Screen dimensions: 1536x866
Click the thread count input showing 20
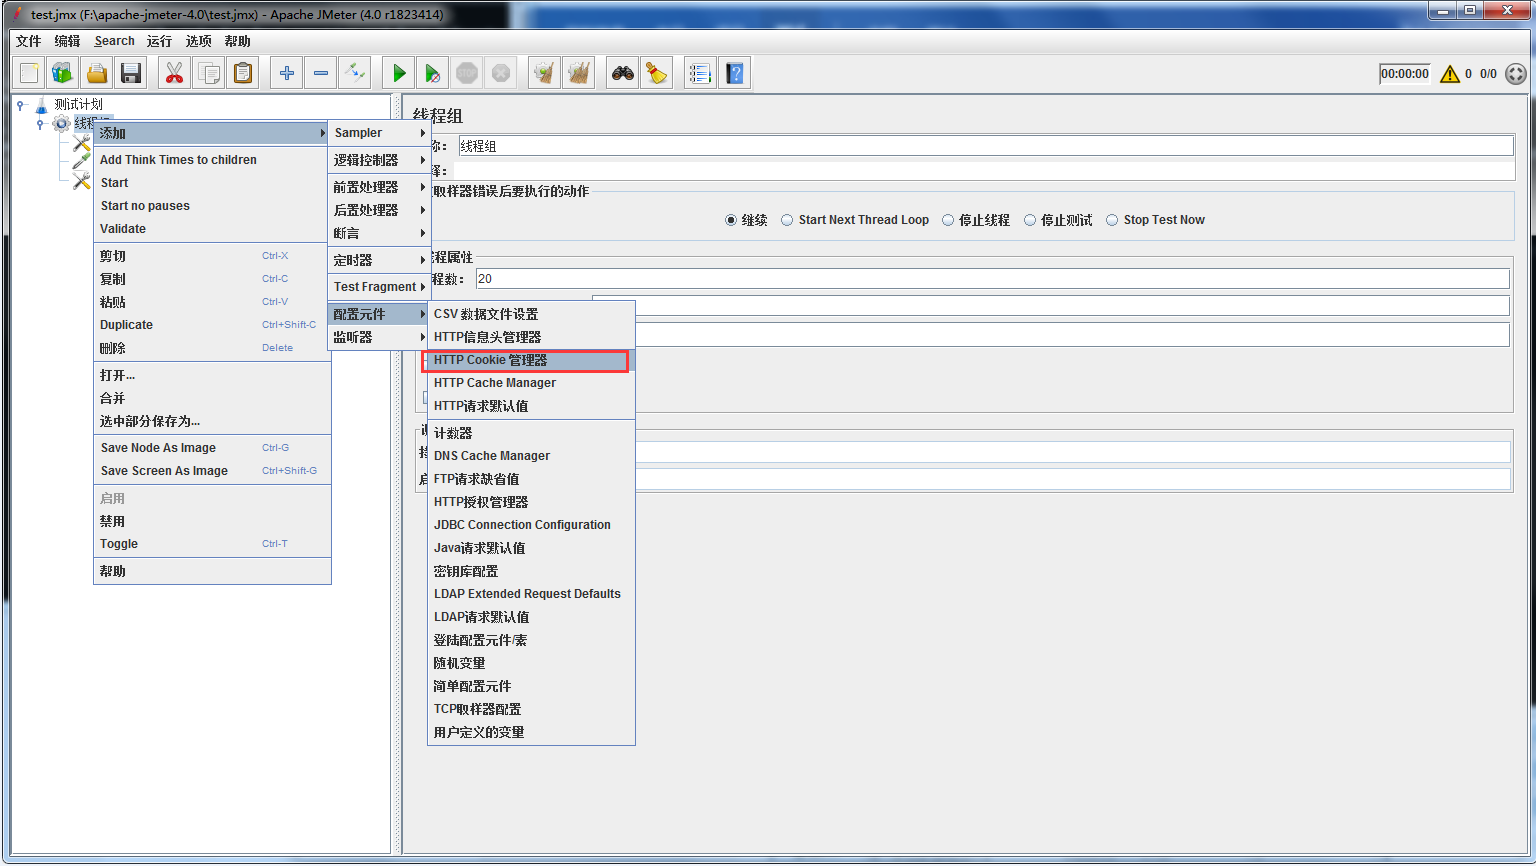[600, 278]
